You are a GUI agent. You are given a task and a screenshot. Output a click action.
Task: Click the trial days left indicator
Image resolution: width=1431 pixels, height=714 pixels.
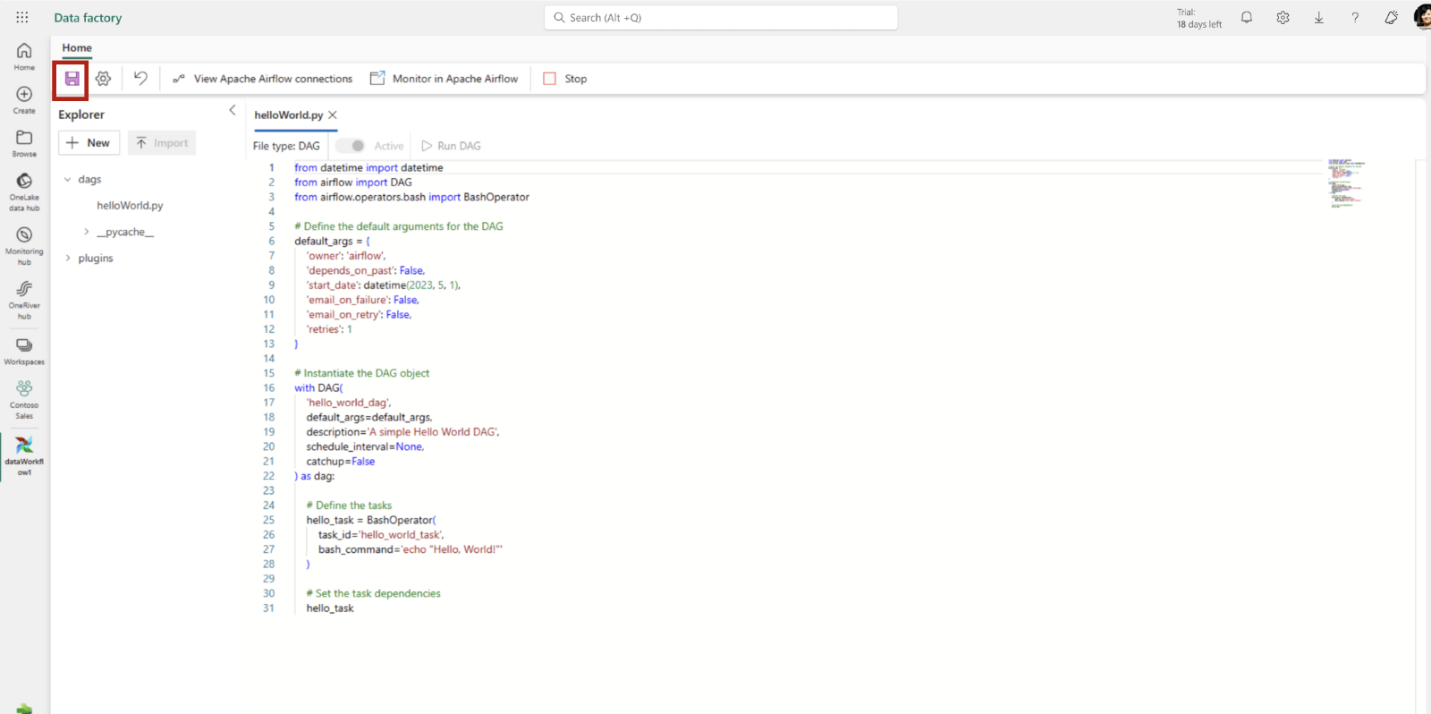pyautogui.click(x=1199, y=18)
